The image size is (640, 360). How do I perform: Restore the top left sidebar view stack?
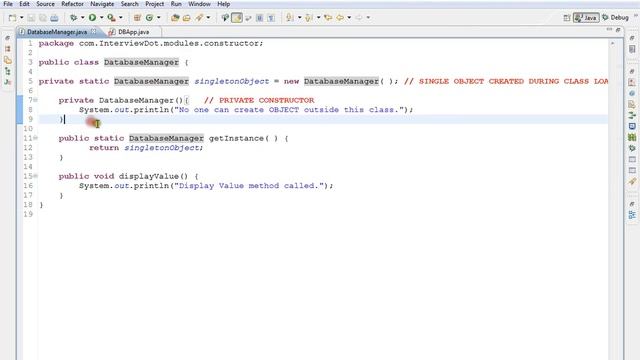pyautogui.click(x=7, y=38)
